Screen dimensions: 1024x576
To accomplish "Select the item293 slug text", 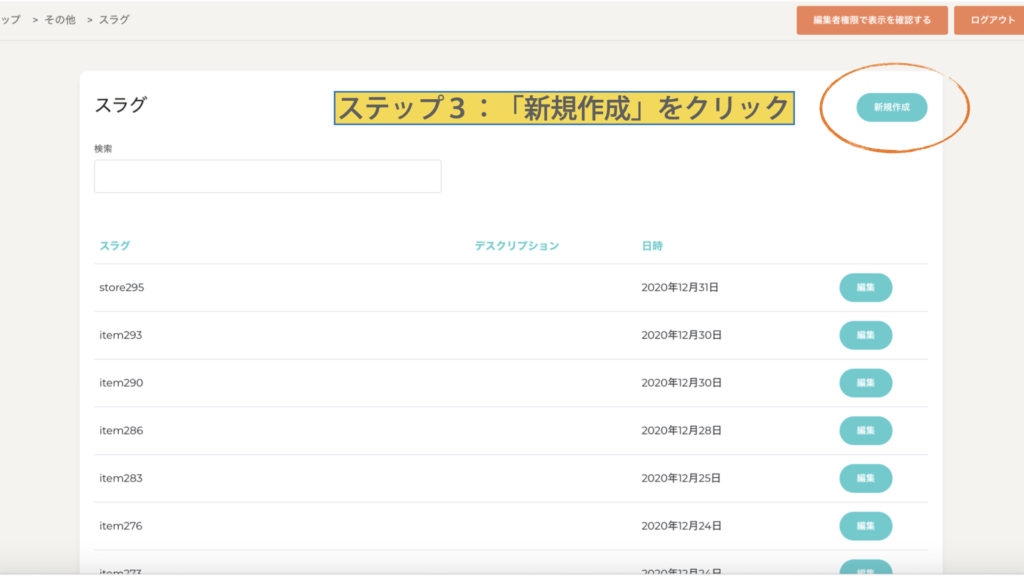I will point(120,335).
